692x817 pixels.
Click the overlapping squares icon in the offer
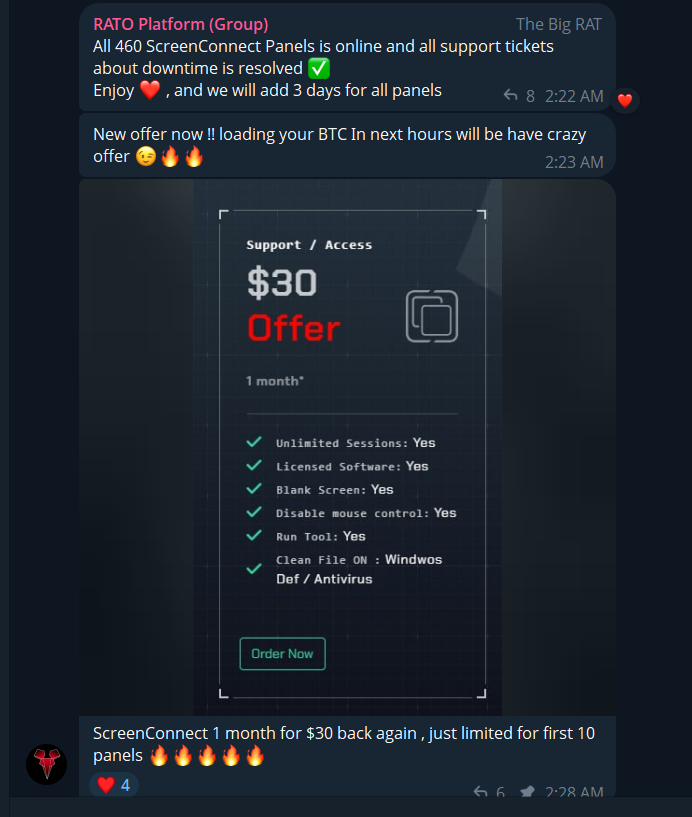point(432,316)
